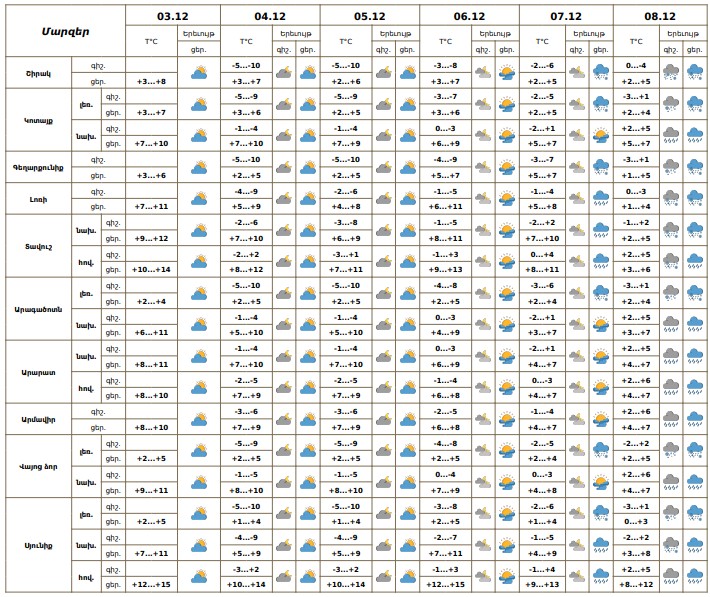Select the 05.12 date column header
710x597 pixels.
[x=369, y=17]
